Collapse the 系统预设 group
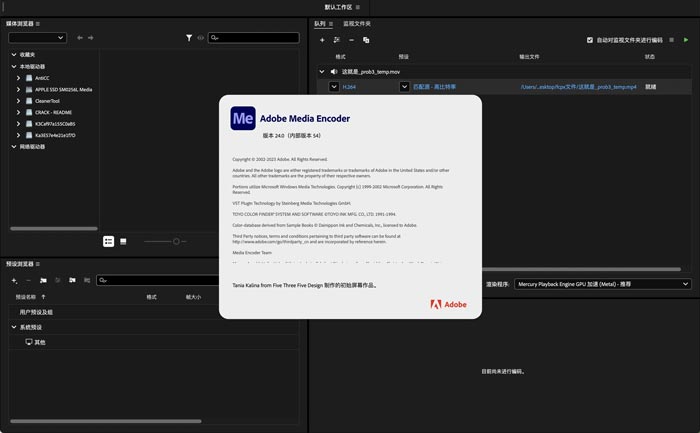The image size is (700, 433). pyautogui.click(x=14, y=327)
